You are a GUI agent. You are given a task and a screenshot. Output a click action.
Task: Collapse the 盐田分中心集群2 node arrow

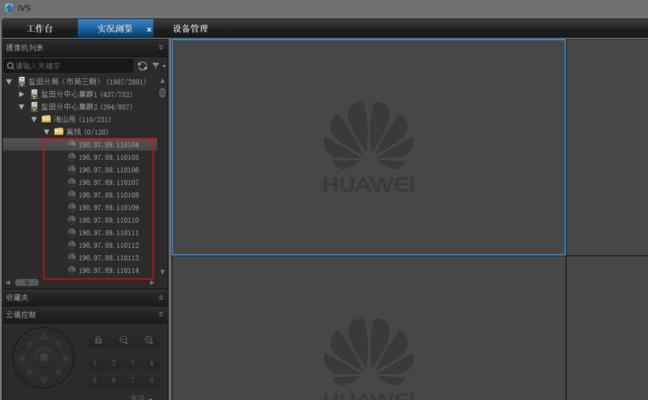pos(21,107)
